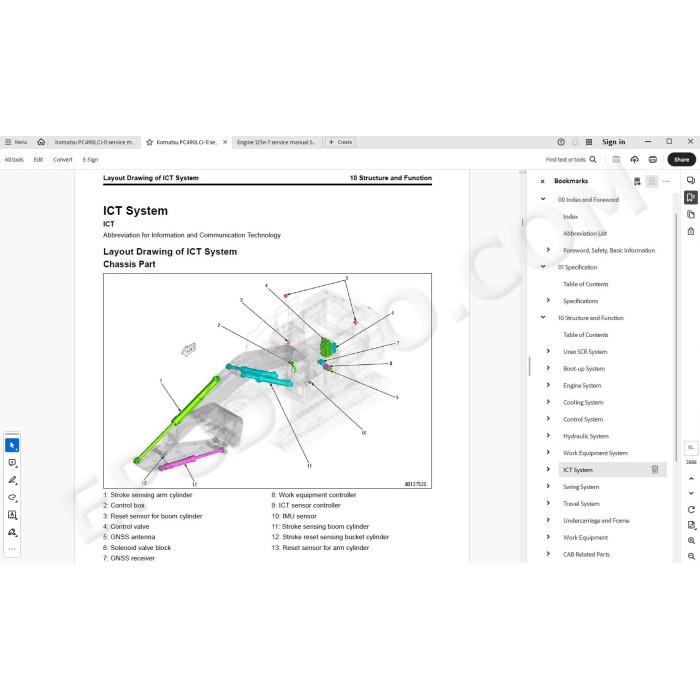Click the document vertical scrollbar
Image resolution: width=700 pixels, height=700 pixels.
tap(521, 366)
